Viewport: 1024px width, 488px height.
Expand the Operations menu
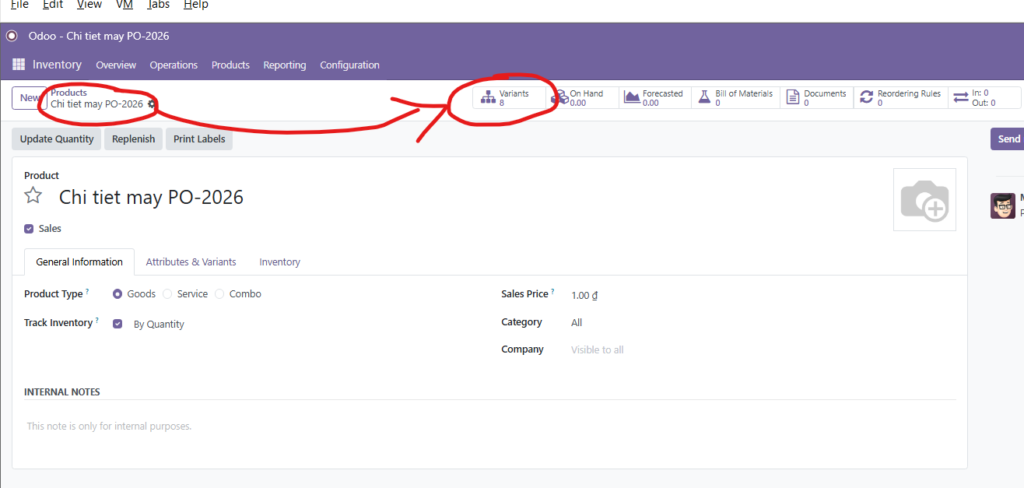pos(174,65)
